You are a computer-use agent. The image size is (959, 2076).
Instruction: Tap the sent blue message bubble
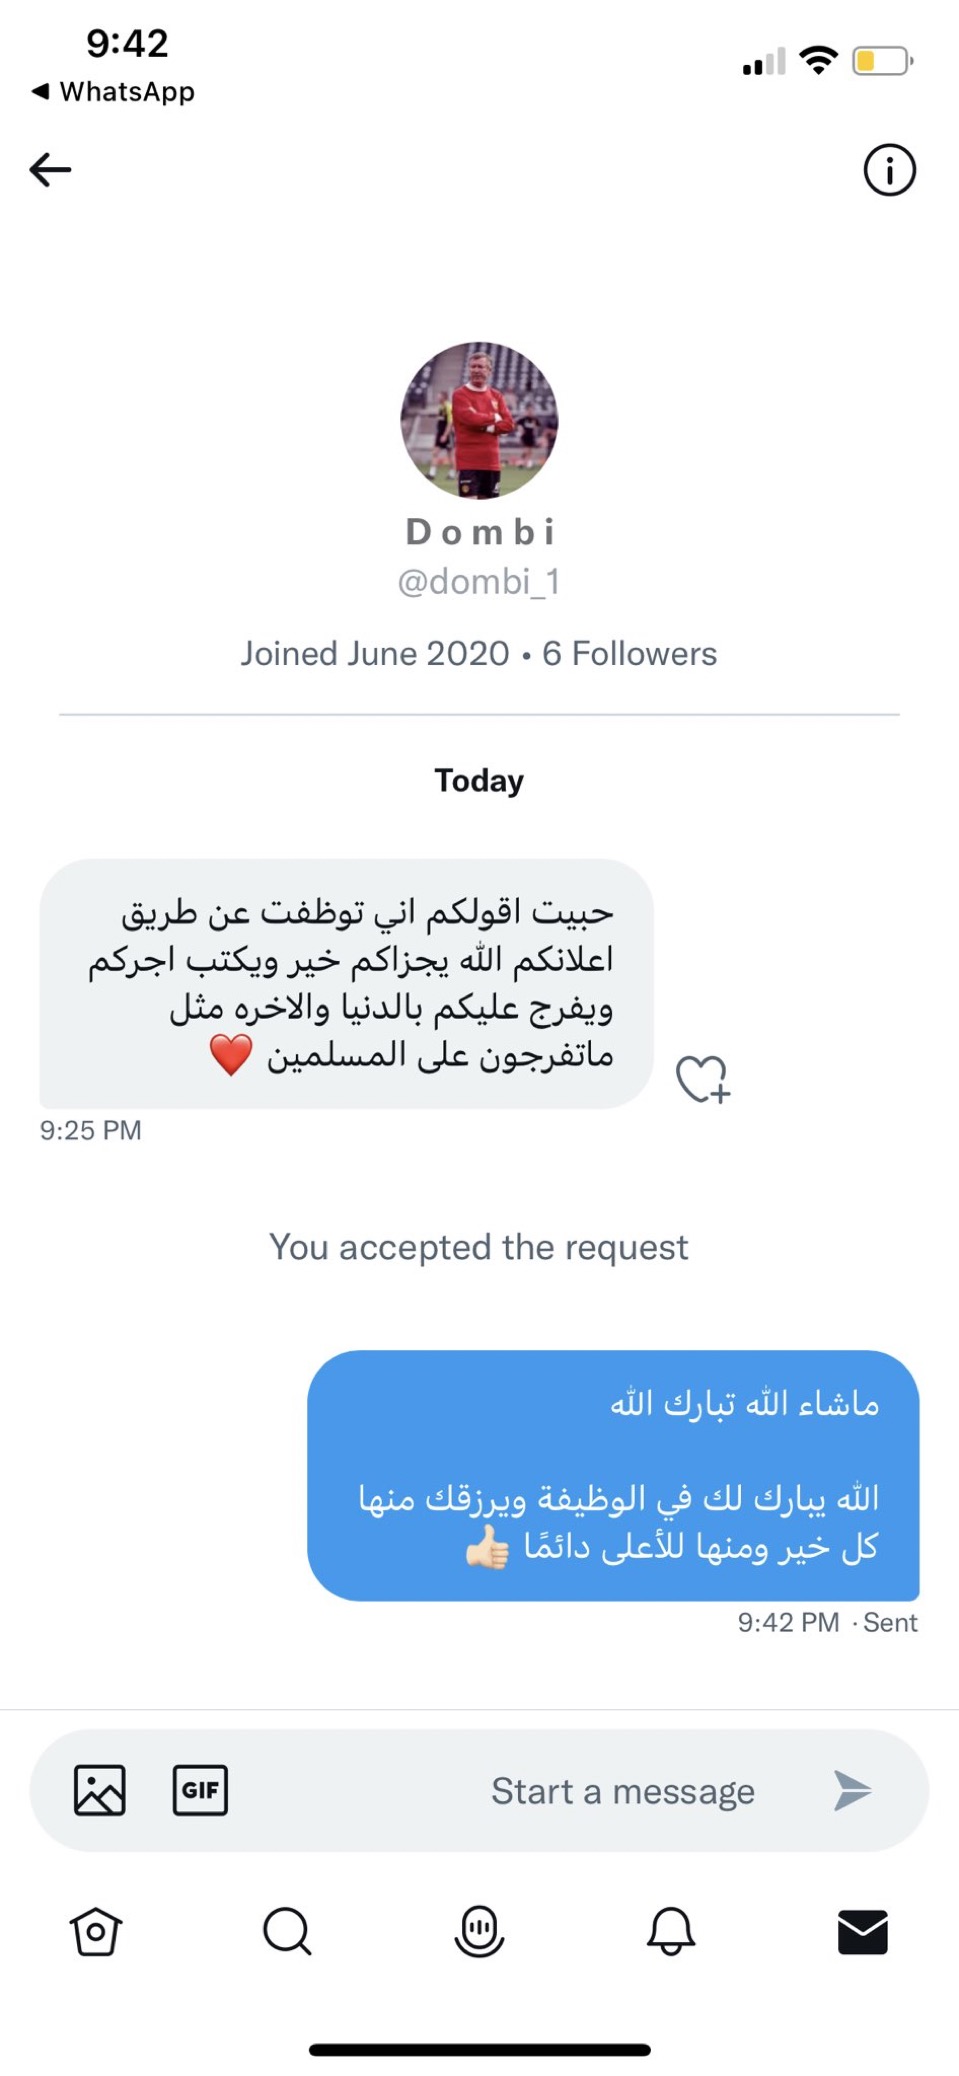tap(613, 1475)
